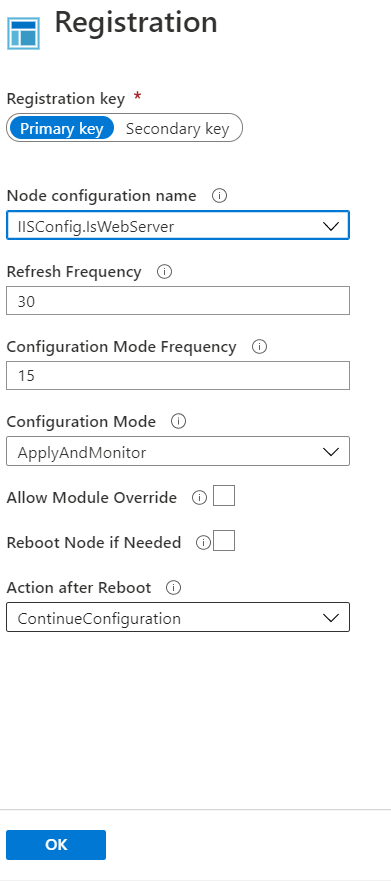The width and height of the screenshot is (391, 881).
Task: Switch to Secondary key option
Action: [x=178, y=128]
